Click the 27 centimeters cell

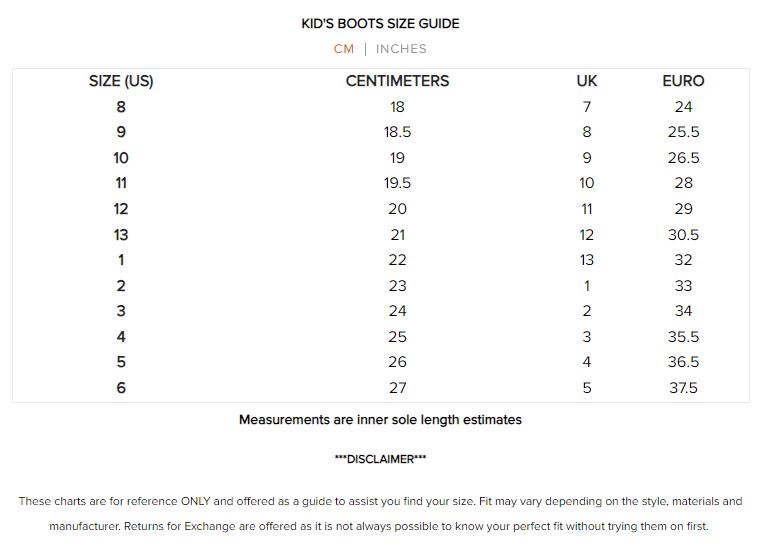[x=397, y=388]
